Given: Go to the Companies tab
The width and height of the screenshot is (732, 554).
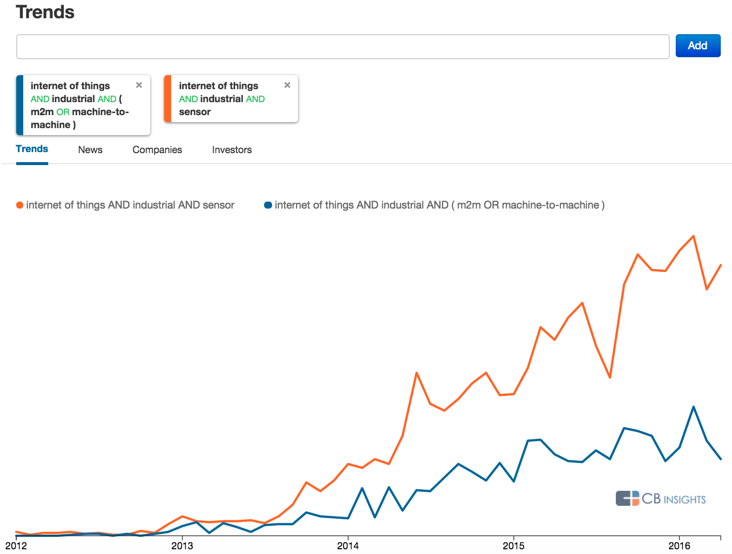Looking at the screenshot, I should pyautogui.click(x=157, y=150).
